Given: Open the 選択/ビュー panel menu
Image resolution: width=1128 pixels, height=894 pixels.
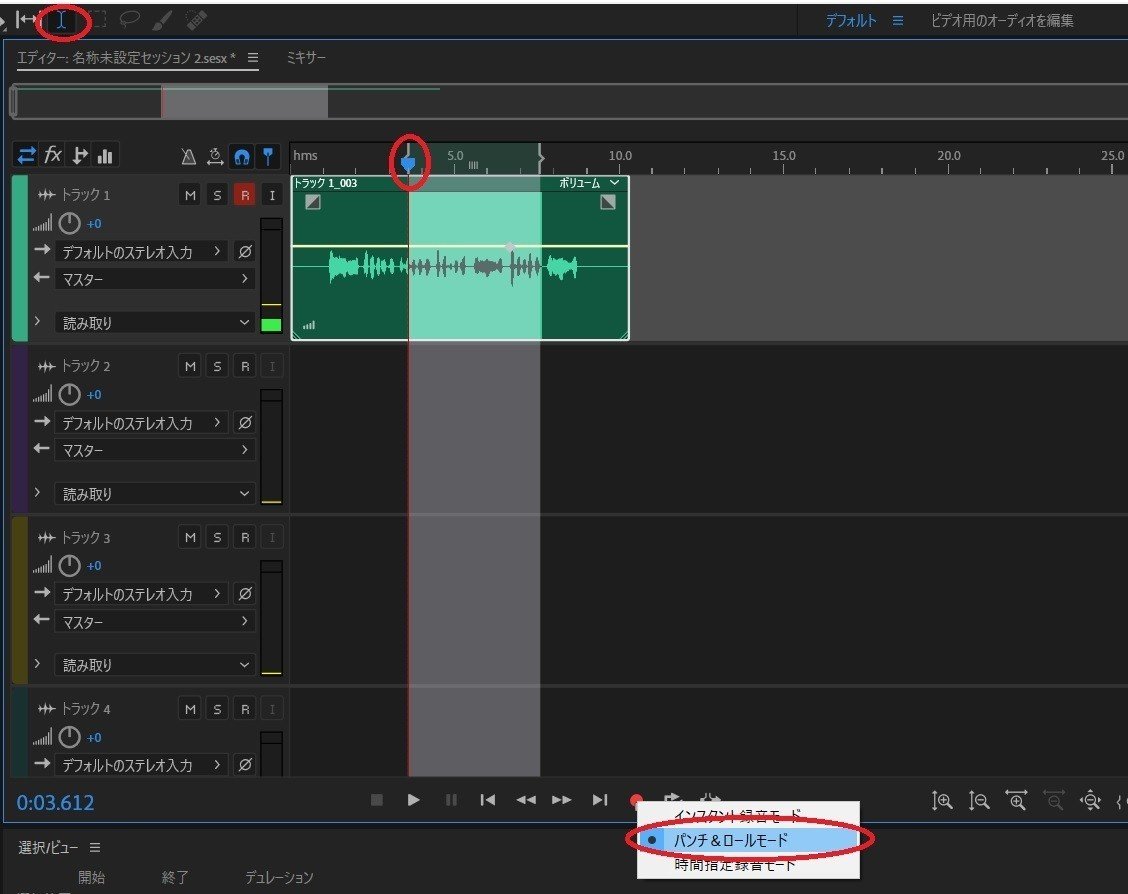Looking at the screenshot, I should pos(95,848).
